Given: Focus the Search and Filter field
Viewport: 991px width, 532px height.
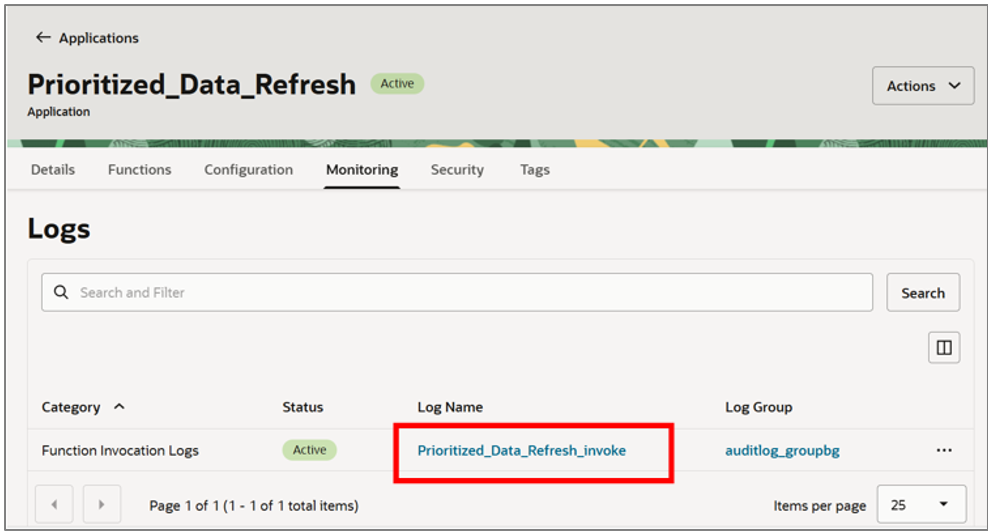Looking at the screenshot, I should click(470, 292).
